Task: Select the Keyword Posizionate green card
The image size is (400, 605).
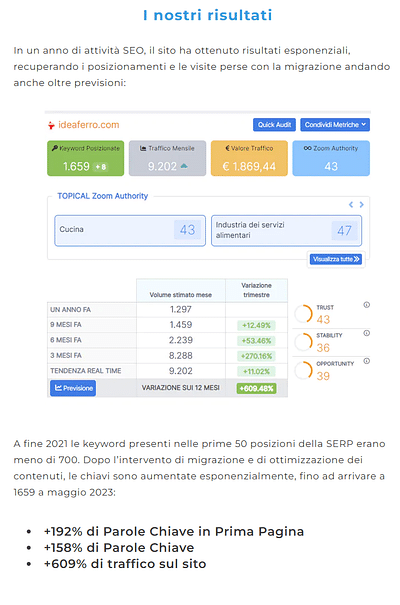Action: coord(86,158)
